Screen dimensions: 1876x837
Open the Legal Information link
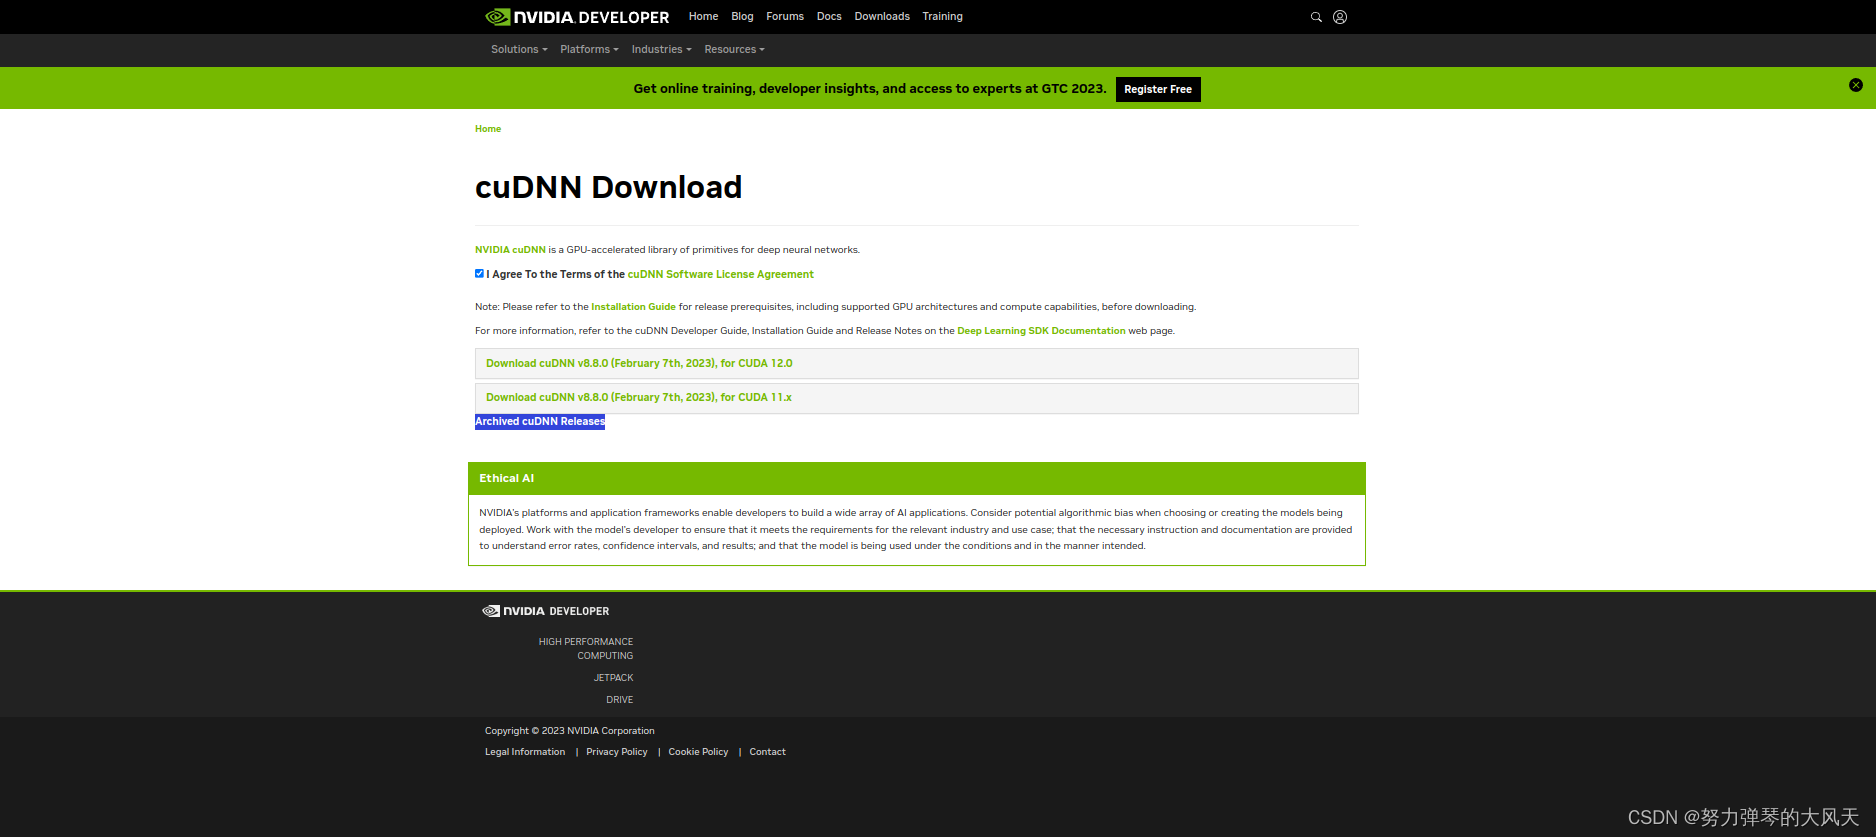(x=525, y=752)
